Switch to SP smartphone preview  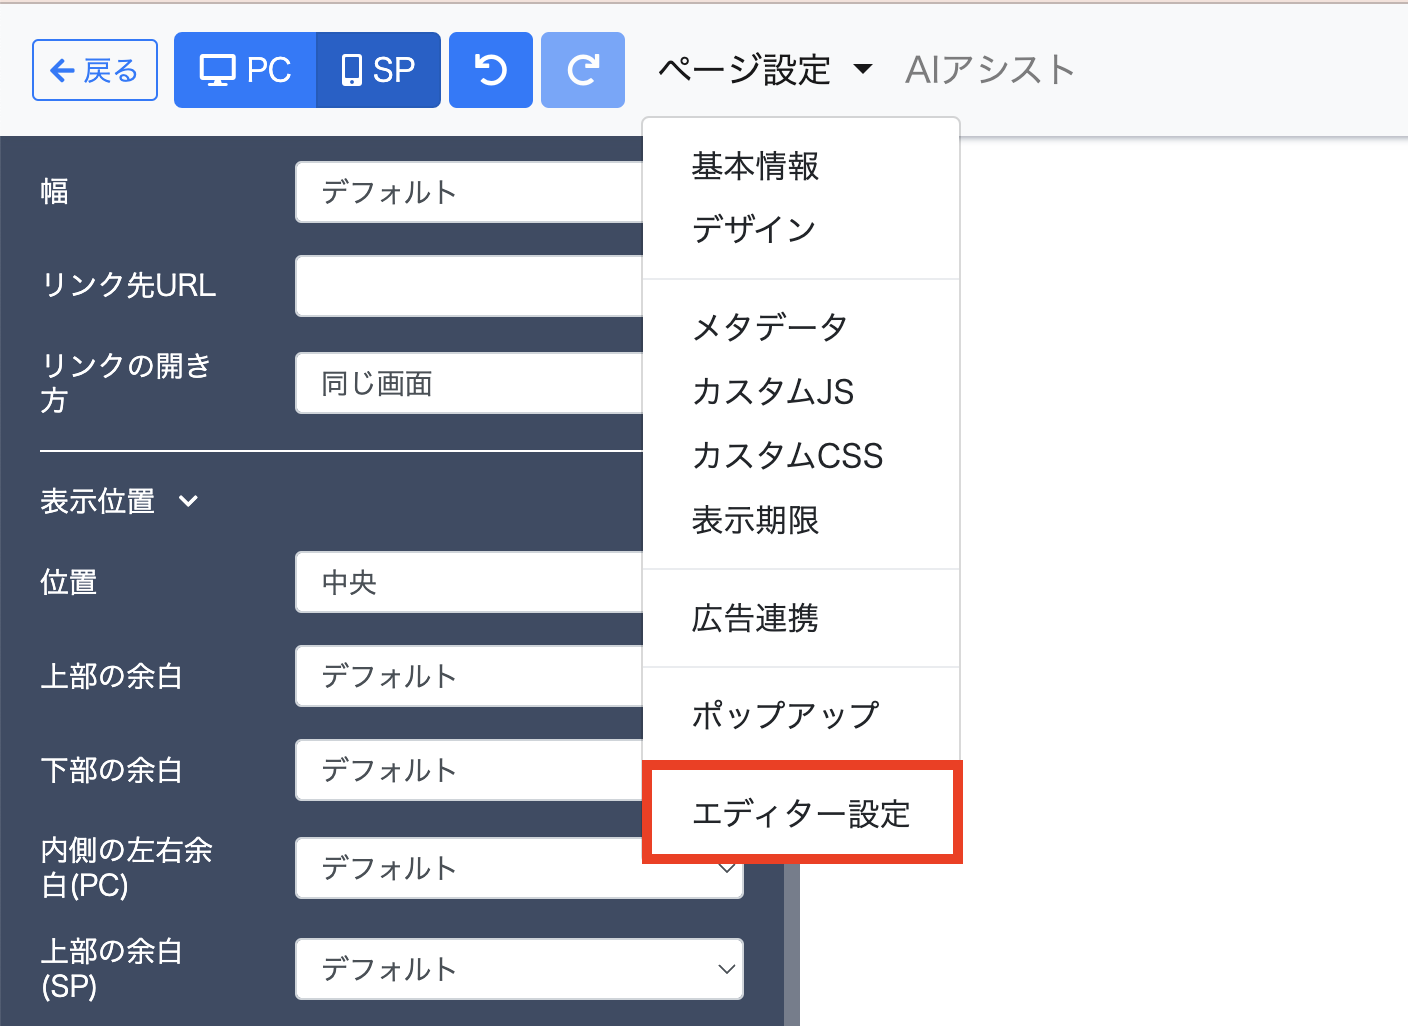point(379,70)
